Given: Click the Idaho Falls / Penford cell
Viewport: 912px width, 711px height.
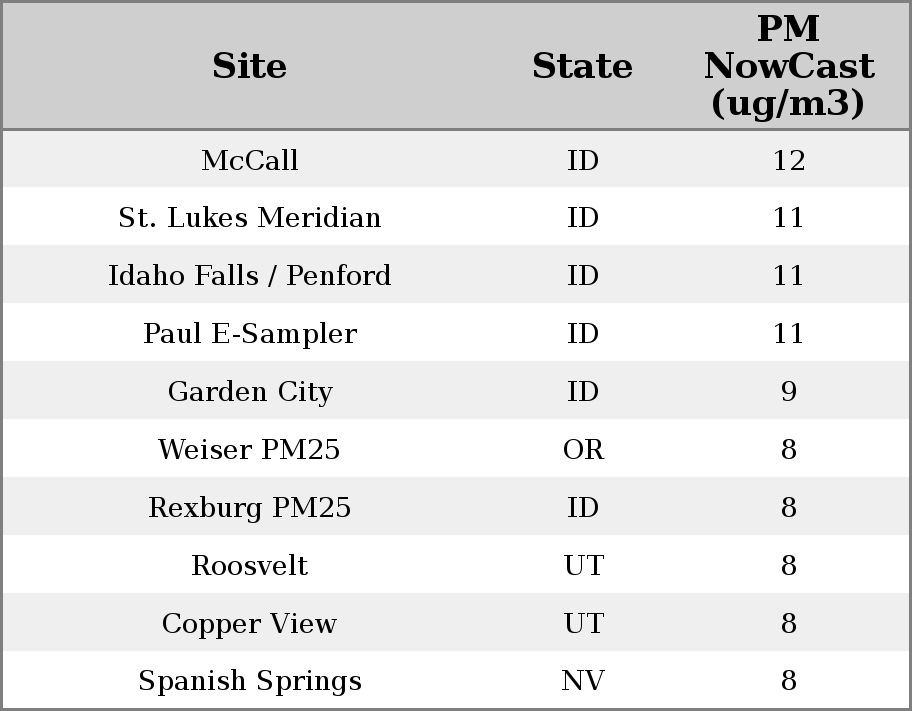Looking at the screenshot, I should point(250,276).
